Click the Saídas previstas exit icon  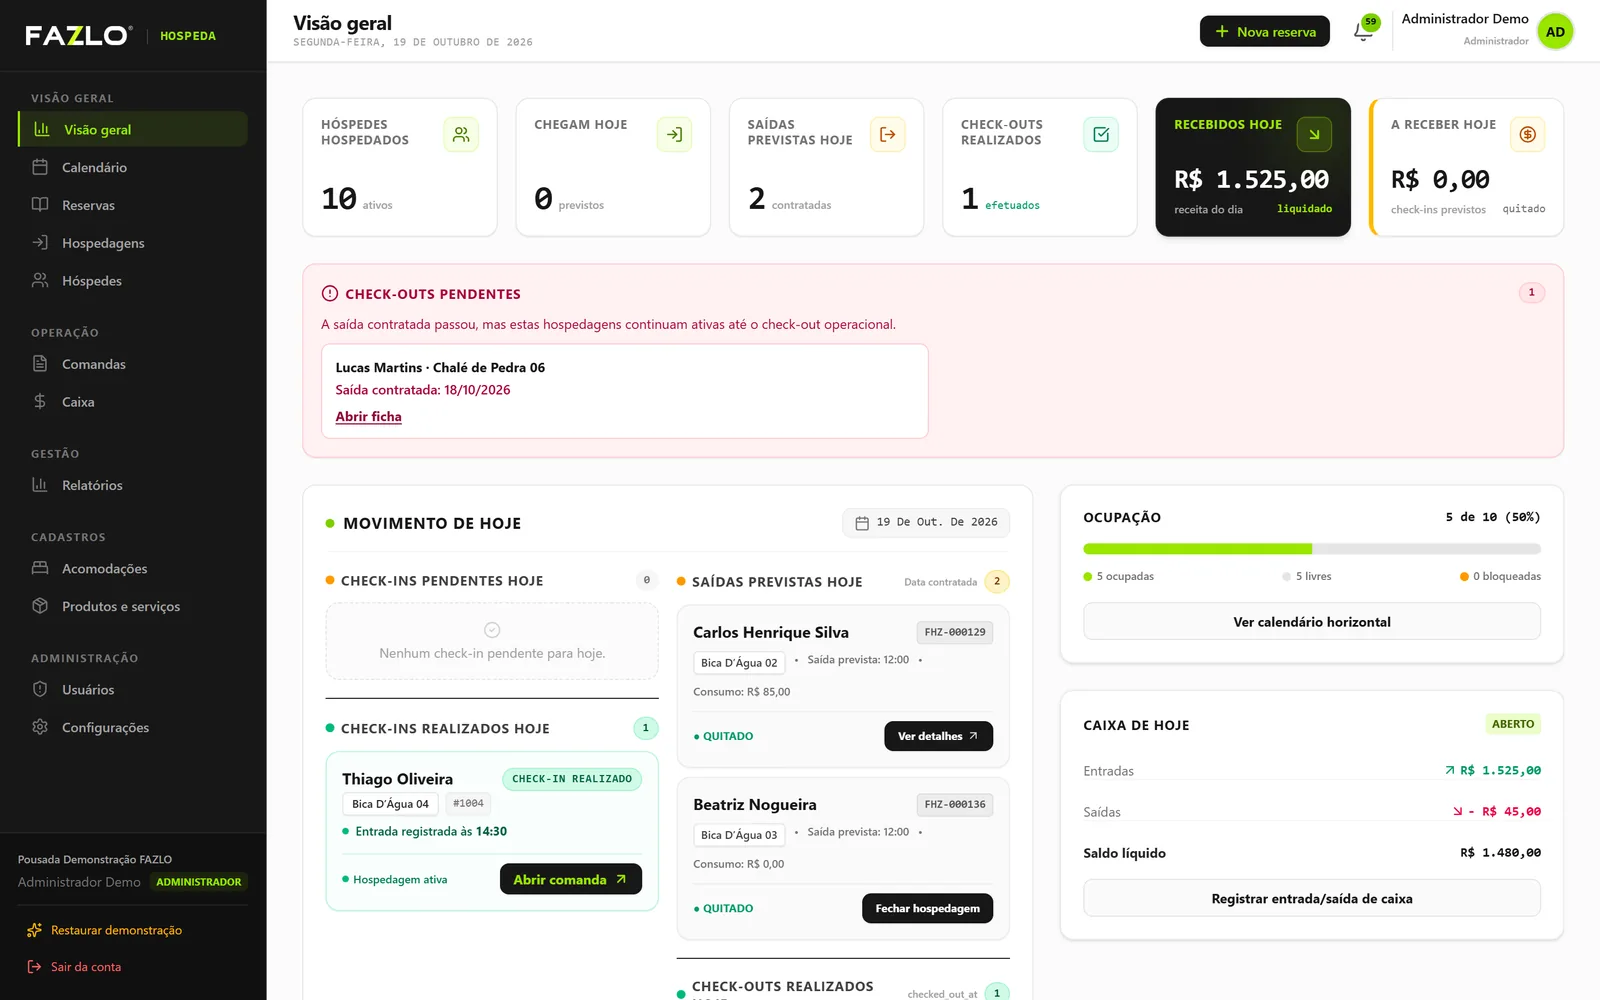pyautogui.click(x=888, y=134)
